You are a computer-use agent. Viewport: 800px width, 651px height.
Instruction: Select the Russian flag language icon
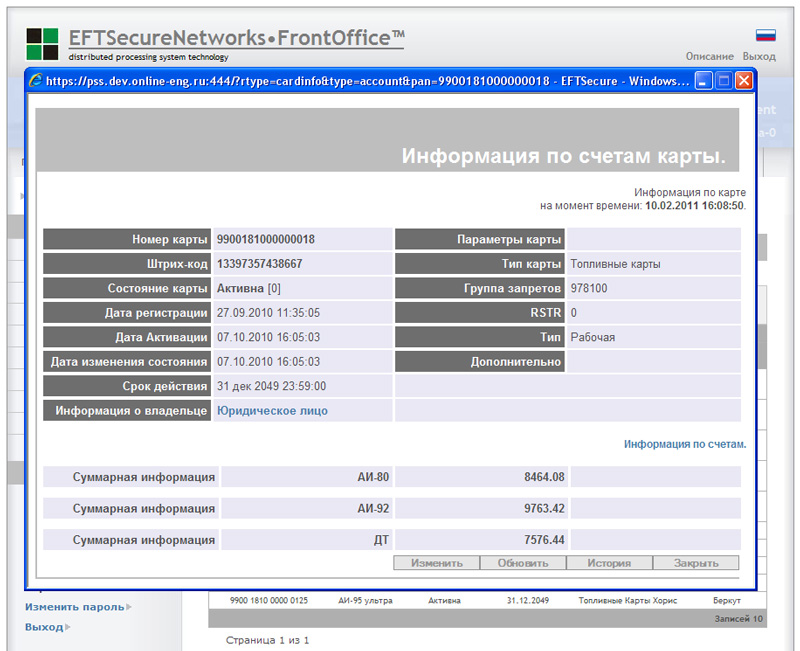(765, 35)
